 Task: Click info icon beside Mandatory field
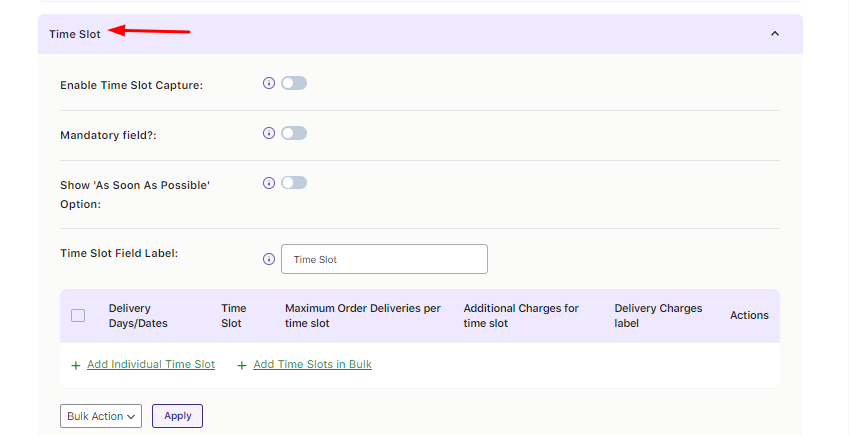tap(268, 133)
